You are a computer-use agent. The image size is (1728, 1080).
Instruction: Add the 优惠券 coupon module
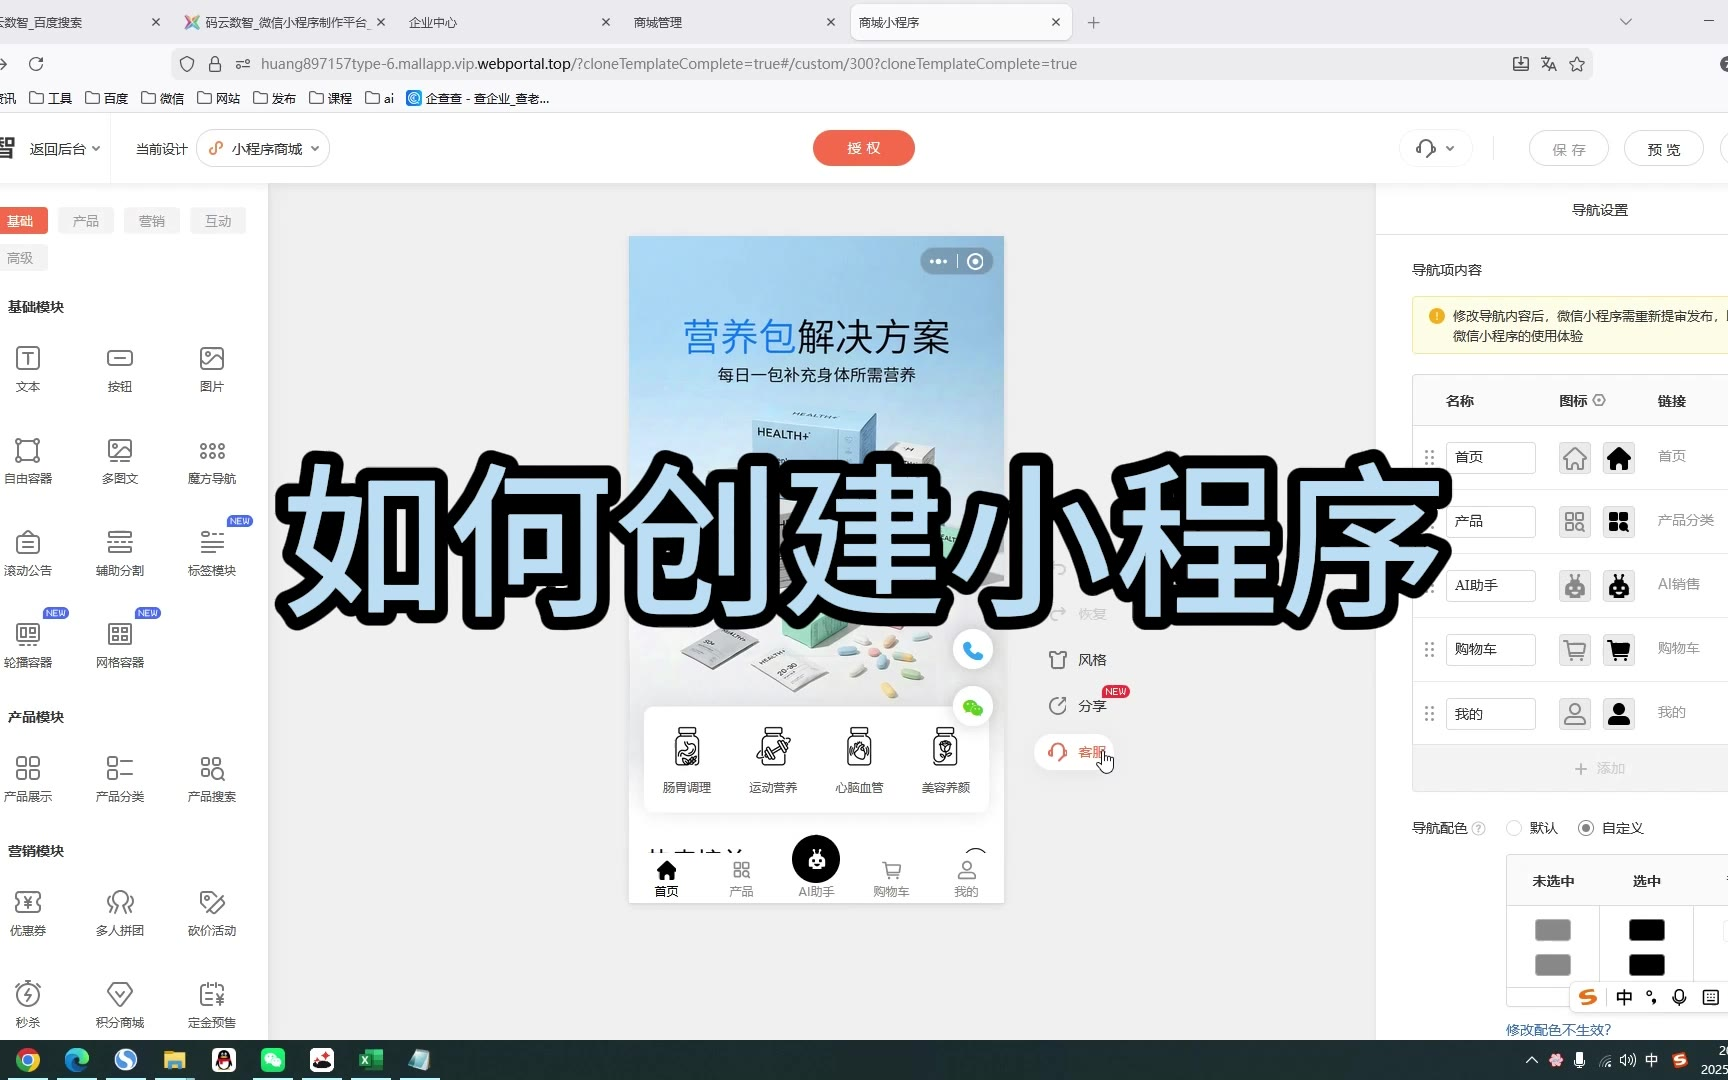[28, 913]
